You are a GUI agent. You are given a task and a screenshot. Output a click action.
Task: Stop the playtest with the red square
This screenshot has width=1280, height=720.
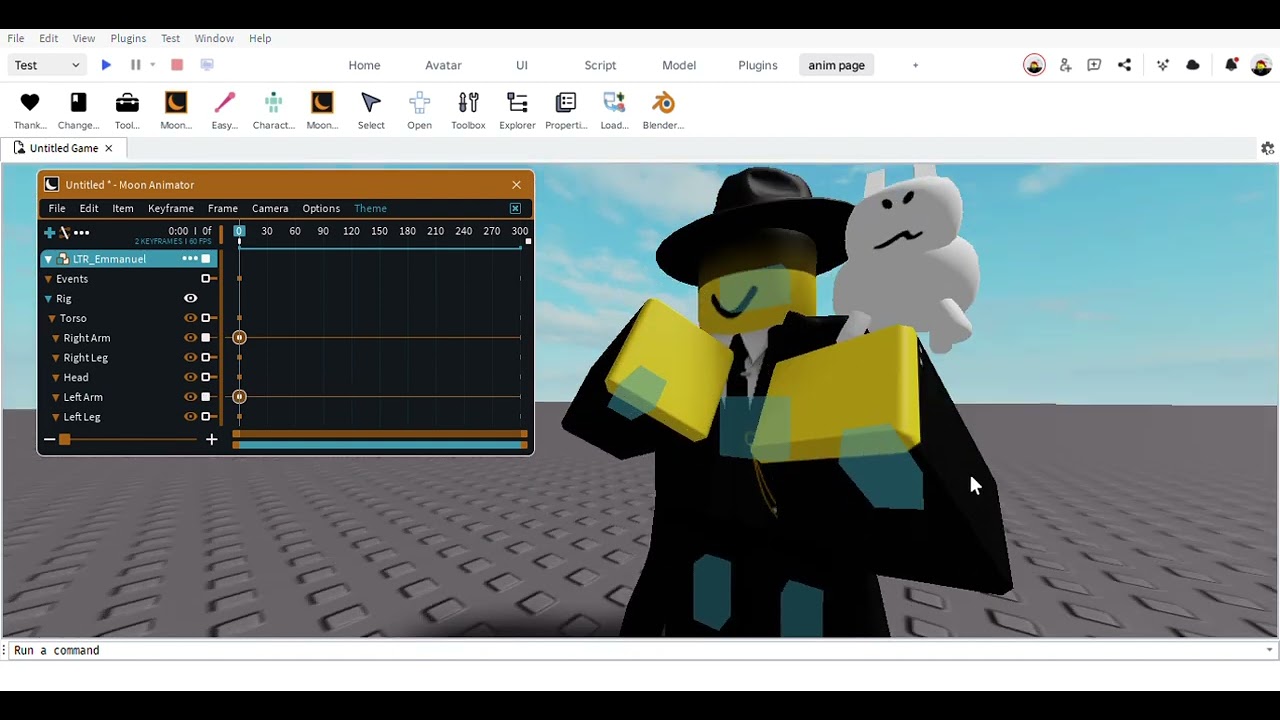(177, 65)
